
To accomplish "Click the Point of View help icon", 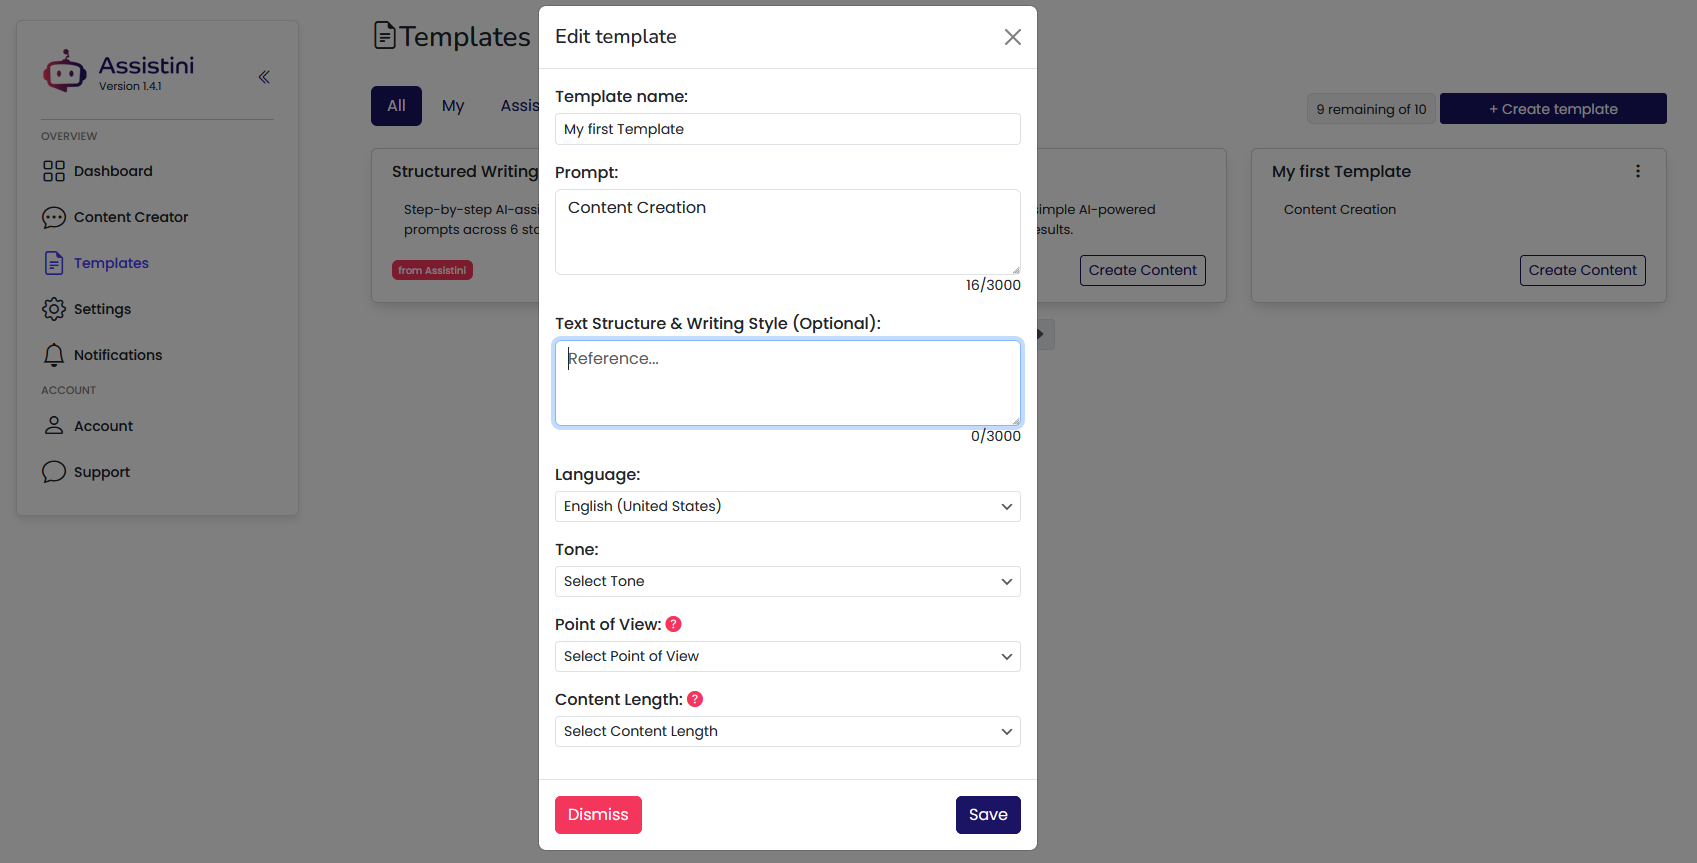I will click(x=674, y=624).
